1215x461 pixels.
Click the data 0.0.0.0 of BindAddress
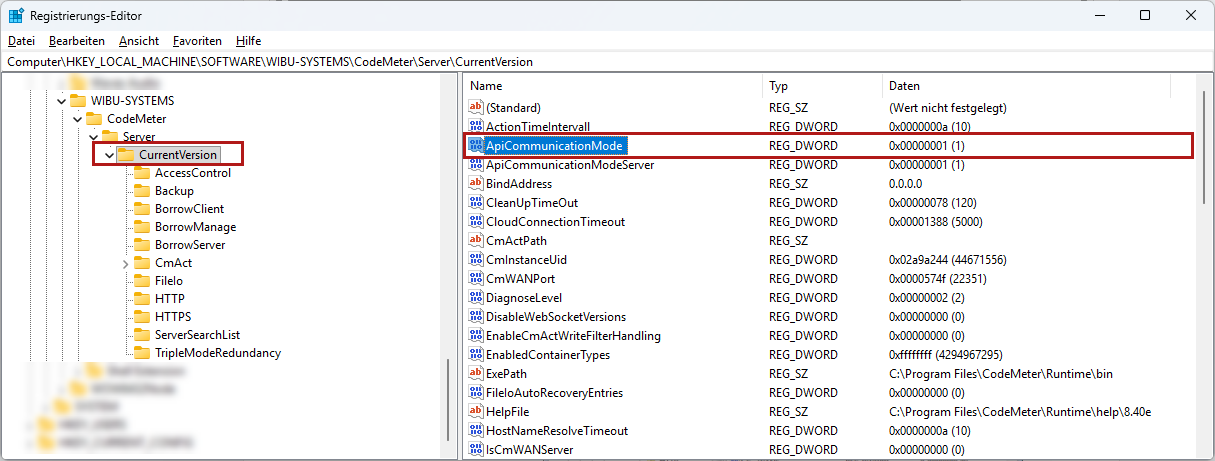click(x=907, y=184)
